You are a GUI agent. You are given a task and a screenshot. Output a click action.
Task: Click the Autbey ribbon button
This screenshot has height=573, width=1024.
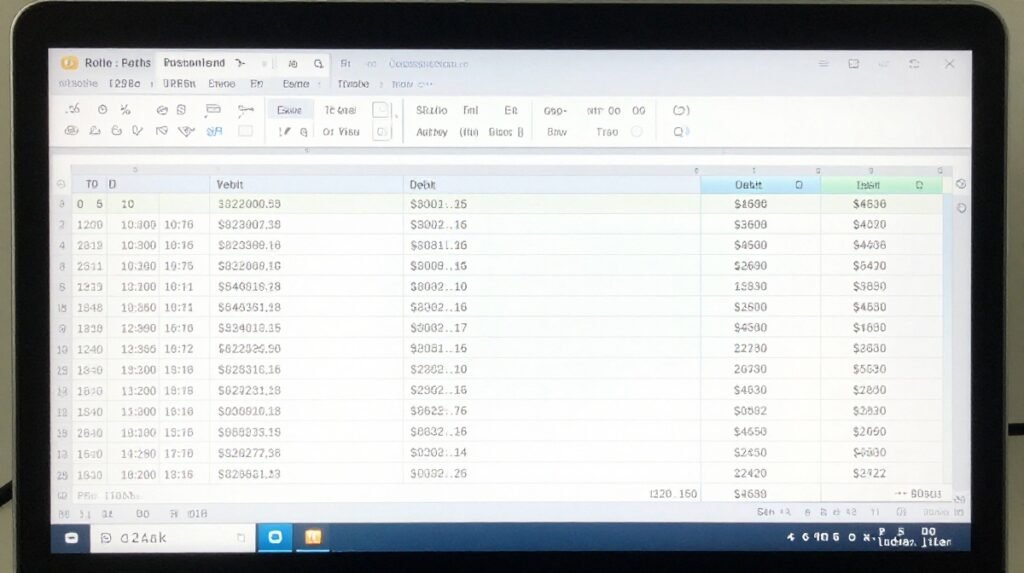[x=432, y=132]
